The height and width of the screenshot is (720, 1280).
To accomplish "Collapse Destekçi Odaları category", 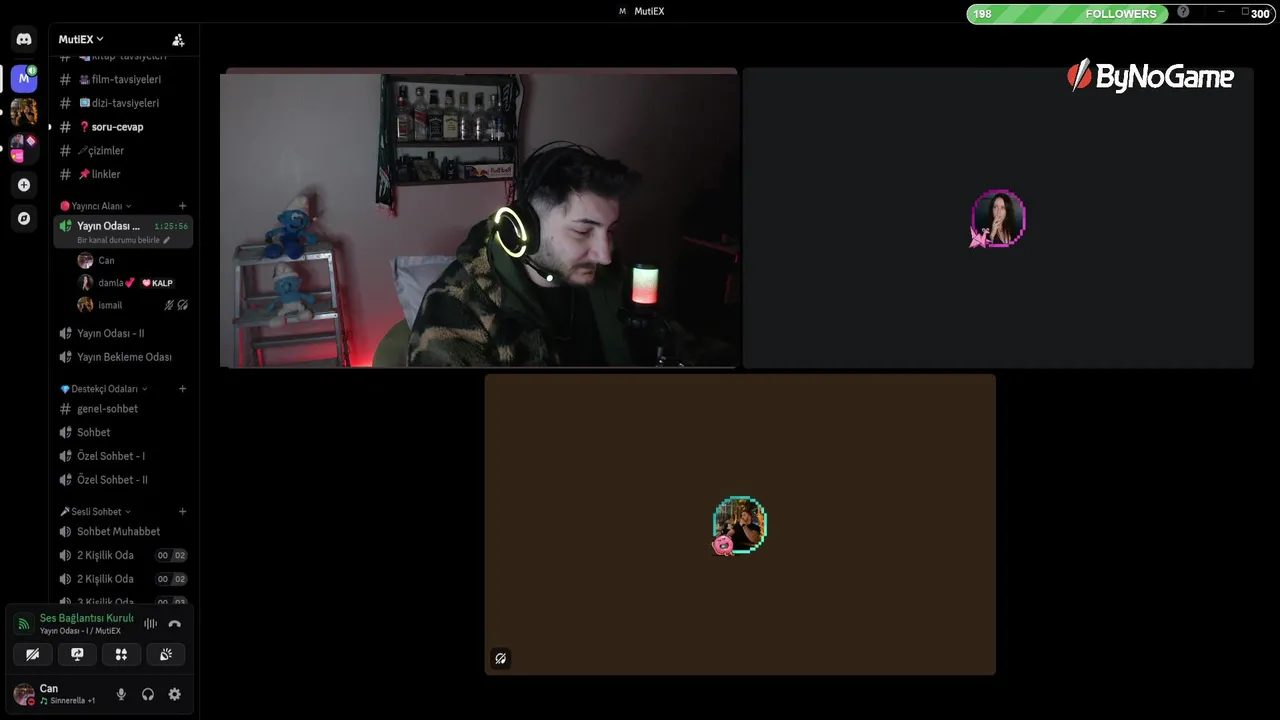I will (104, 389).
